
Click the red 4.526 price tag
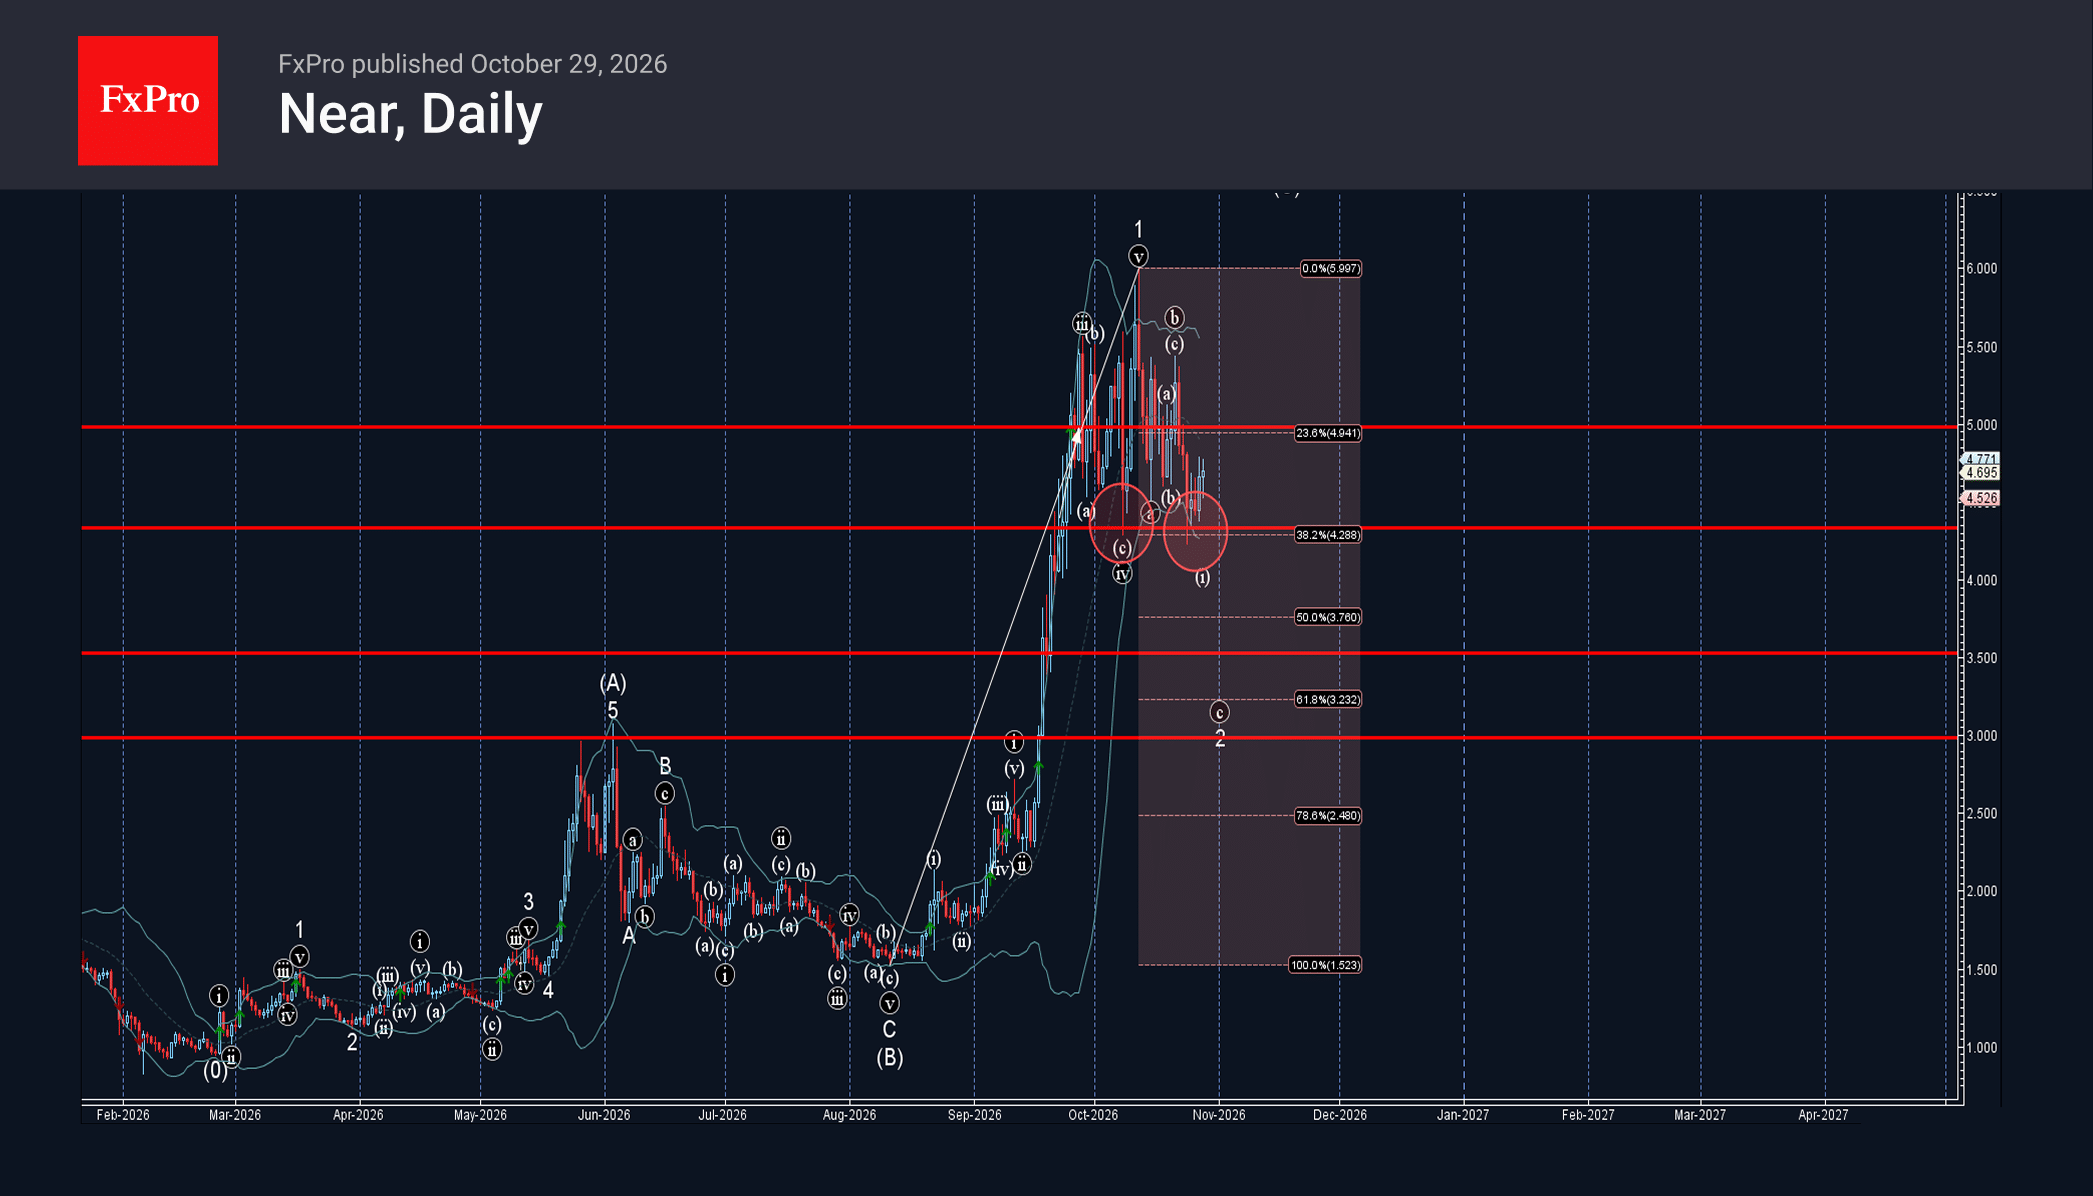coord(1980,498)
